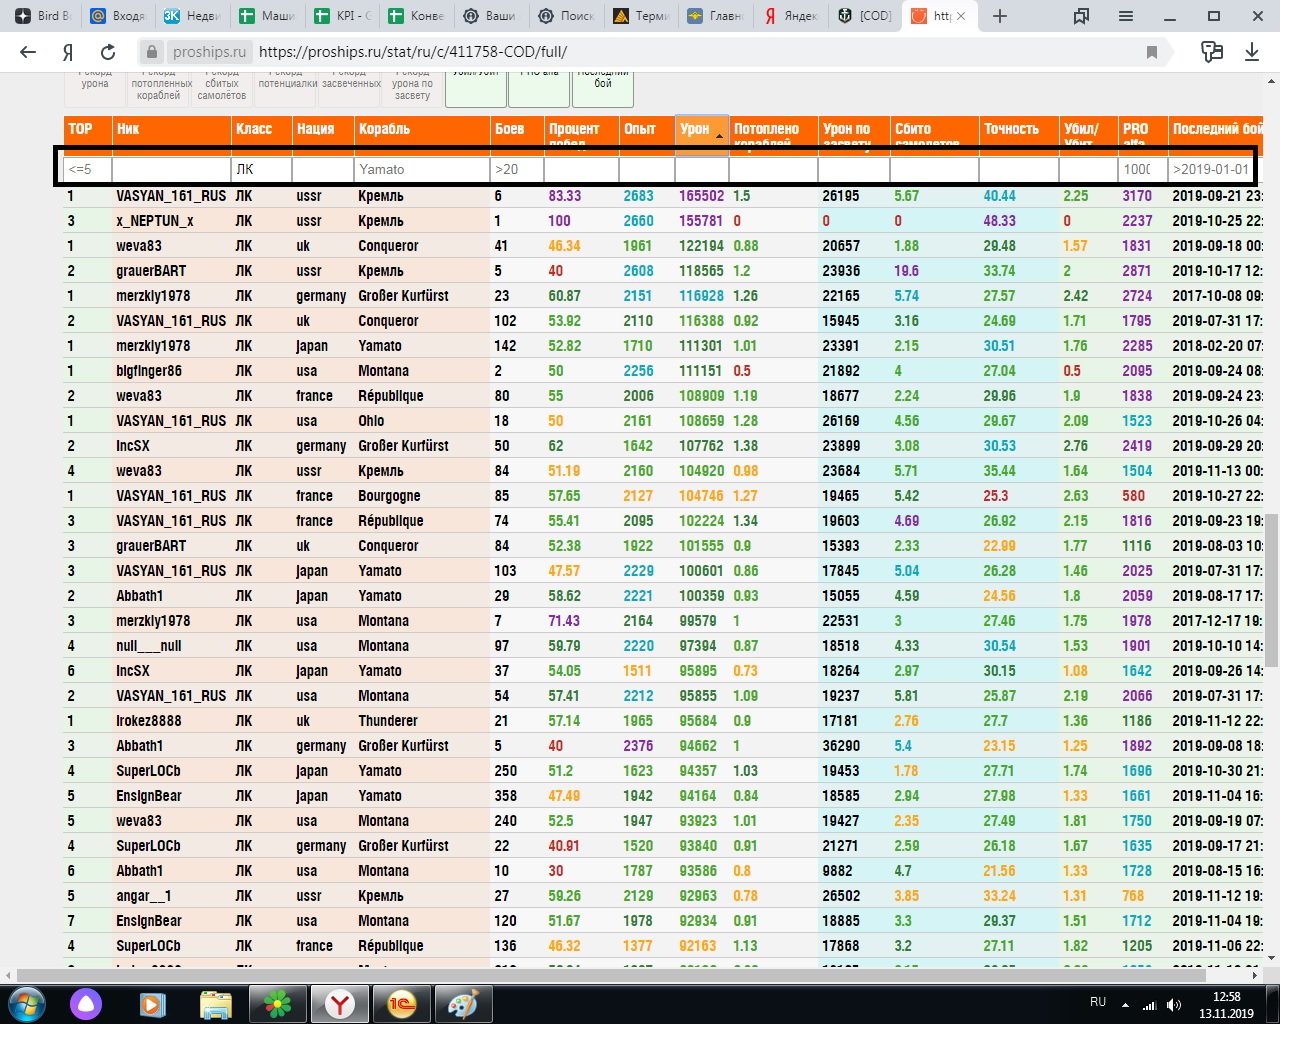
Task: Click the RU language indicator in tray
Action: click(1098, 1002)
